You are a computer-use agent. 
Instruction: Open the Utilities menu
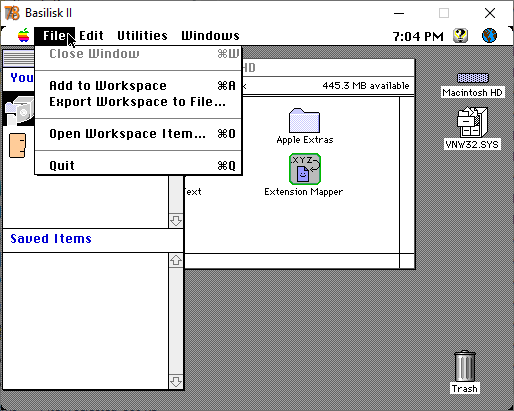142,36
